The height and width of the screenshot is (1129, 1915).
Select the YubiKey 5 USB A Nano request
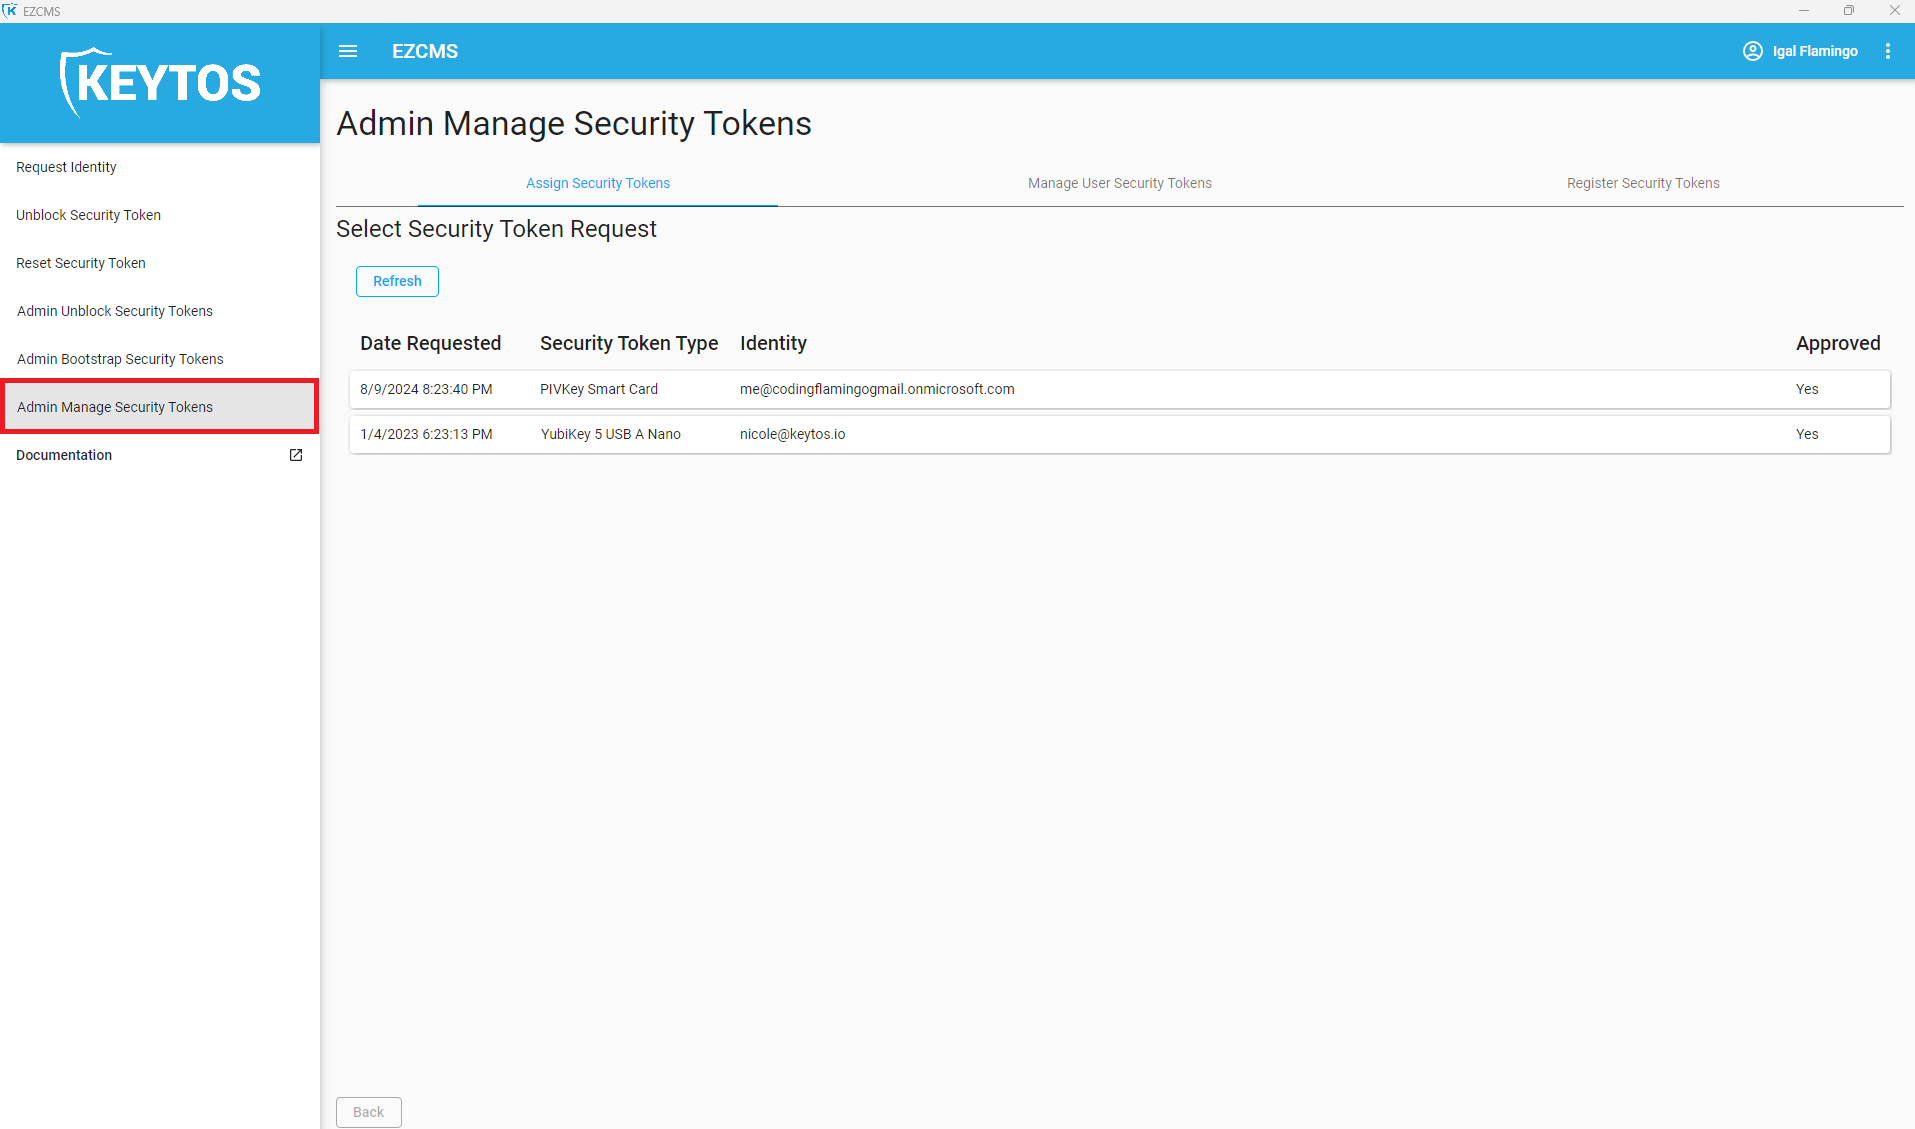[x=1119, y=434]
